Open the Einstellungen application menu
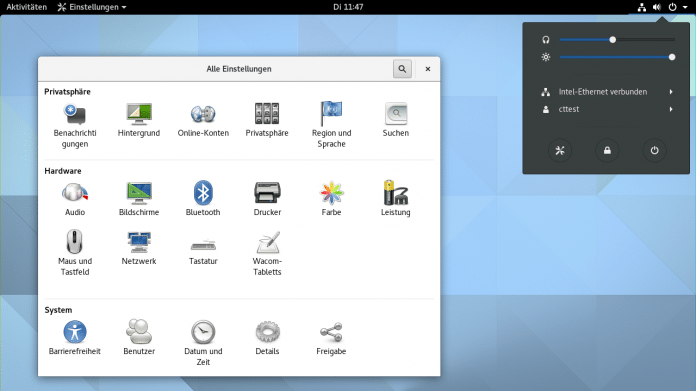 91,7
